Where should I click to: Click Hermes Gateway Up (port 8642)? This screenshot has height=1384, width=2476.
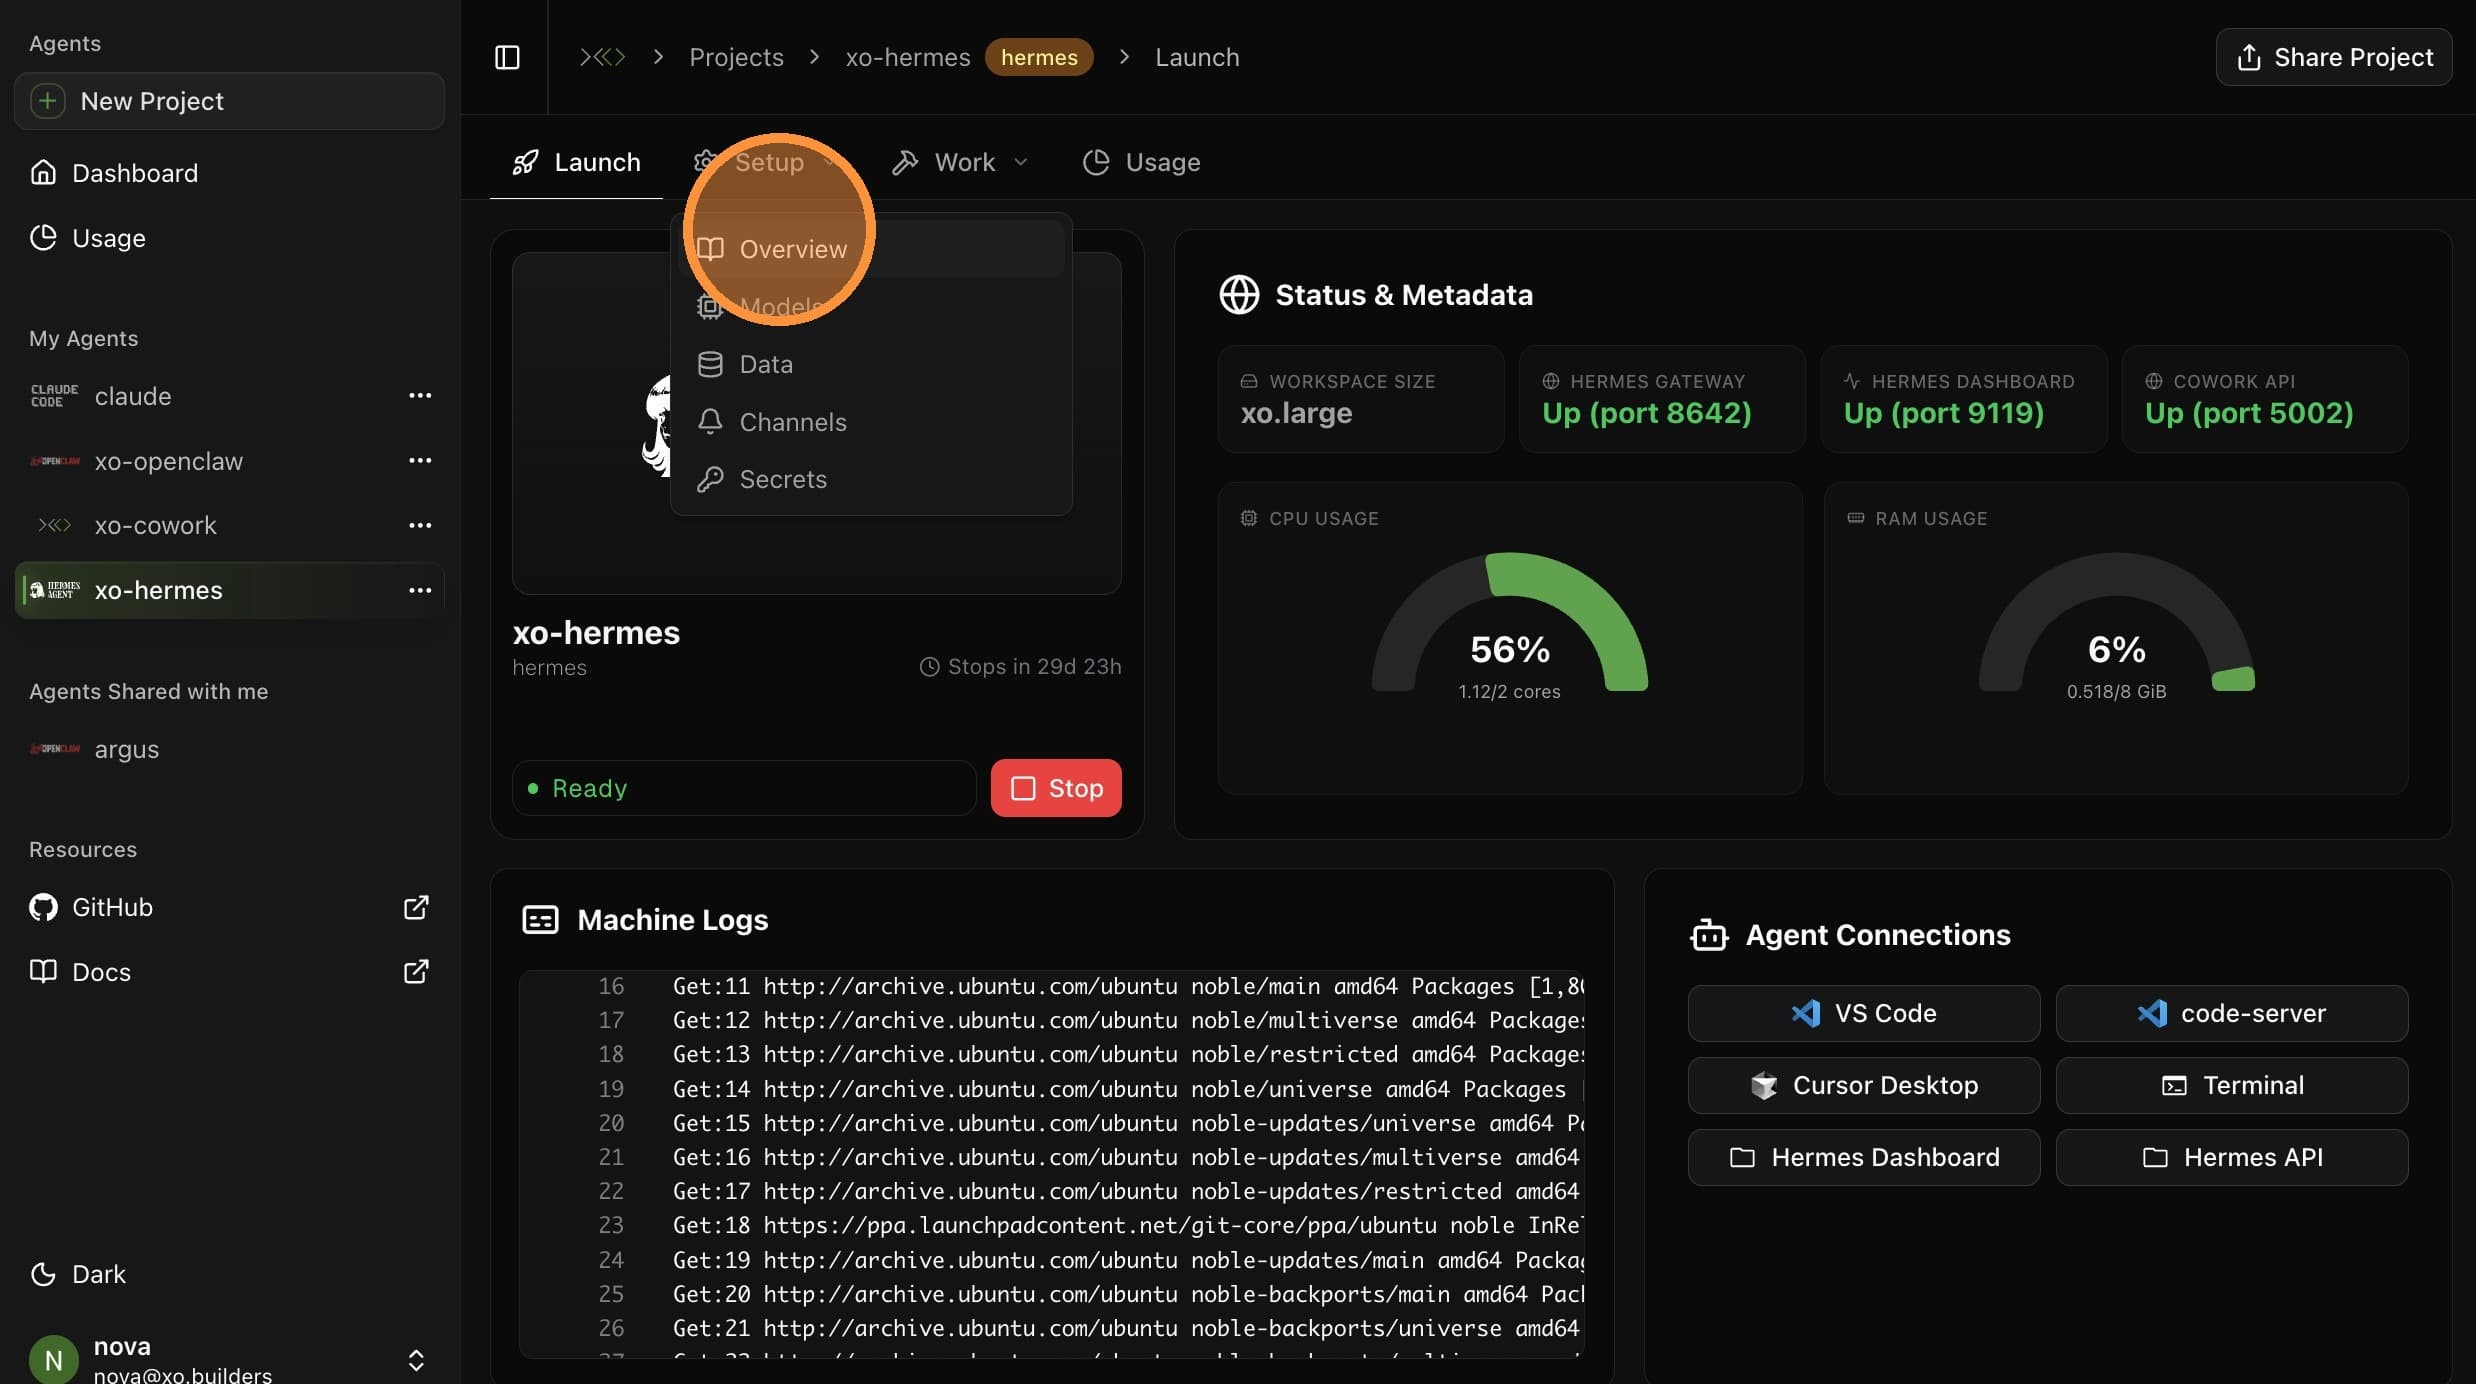(1662, 399)
